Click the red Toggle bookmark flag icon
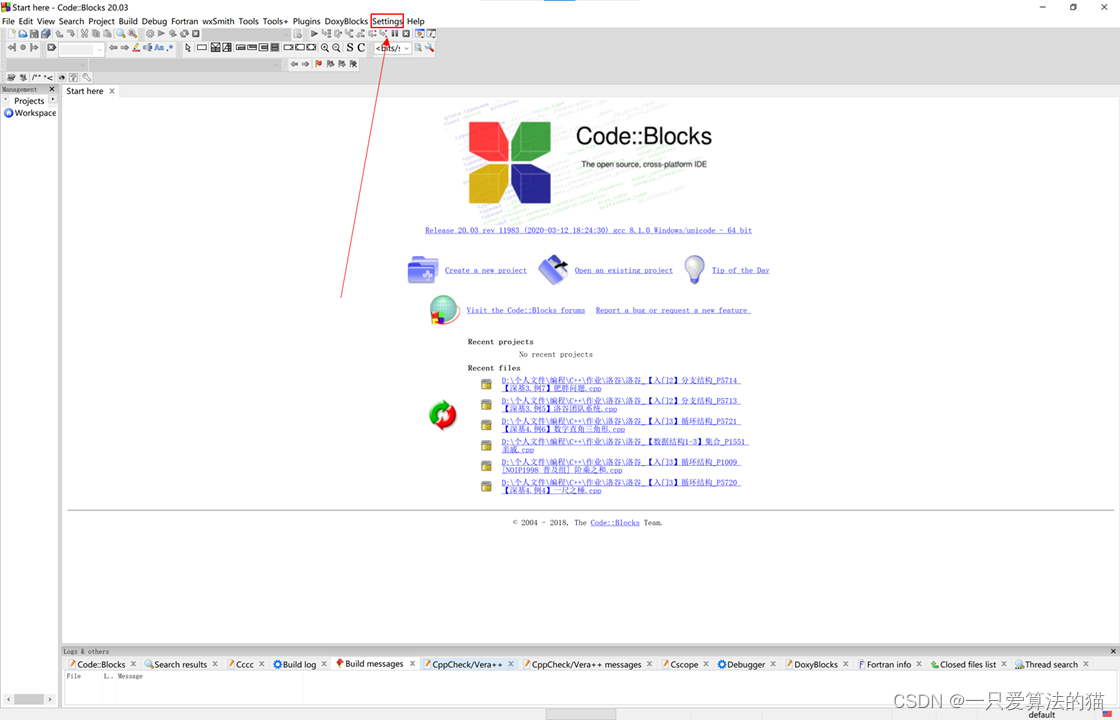Image resolution: width=1120 pixels, height=720 pixels. (x=319, y=64)
